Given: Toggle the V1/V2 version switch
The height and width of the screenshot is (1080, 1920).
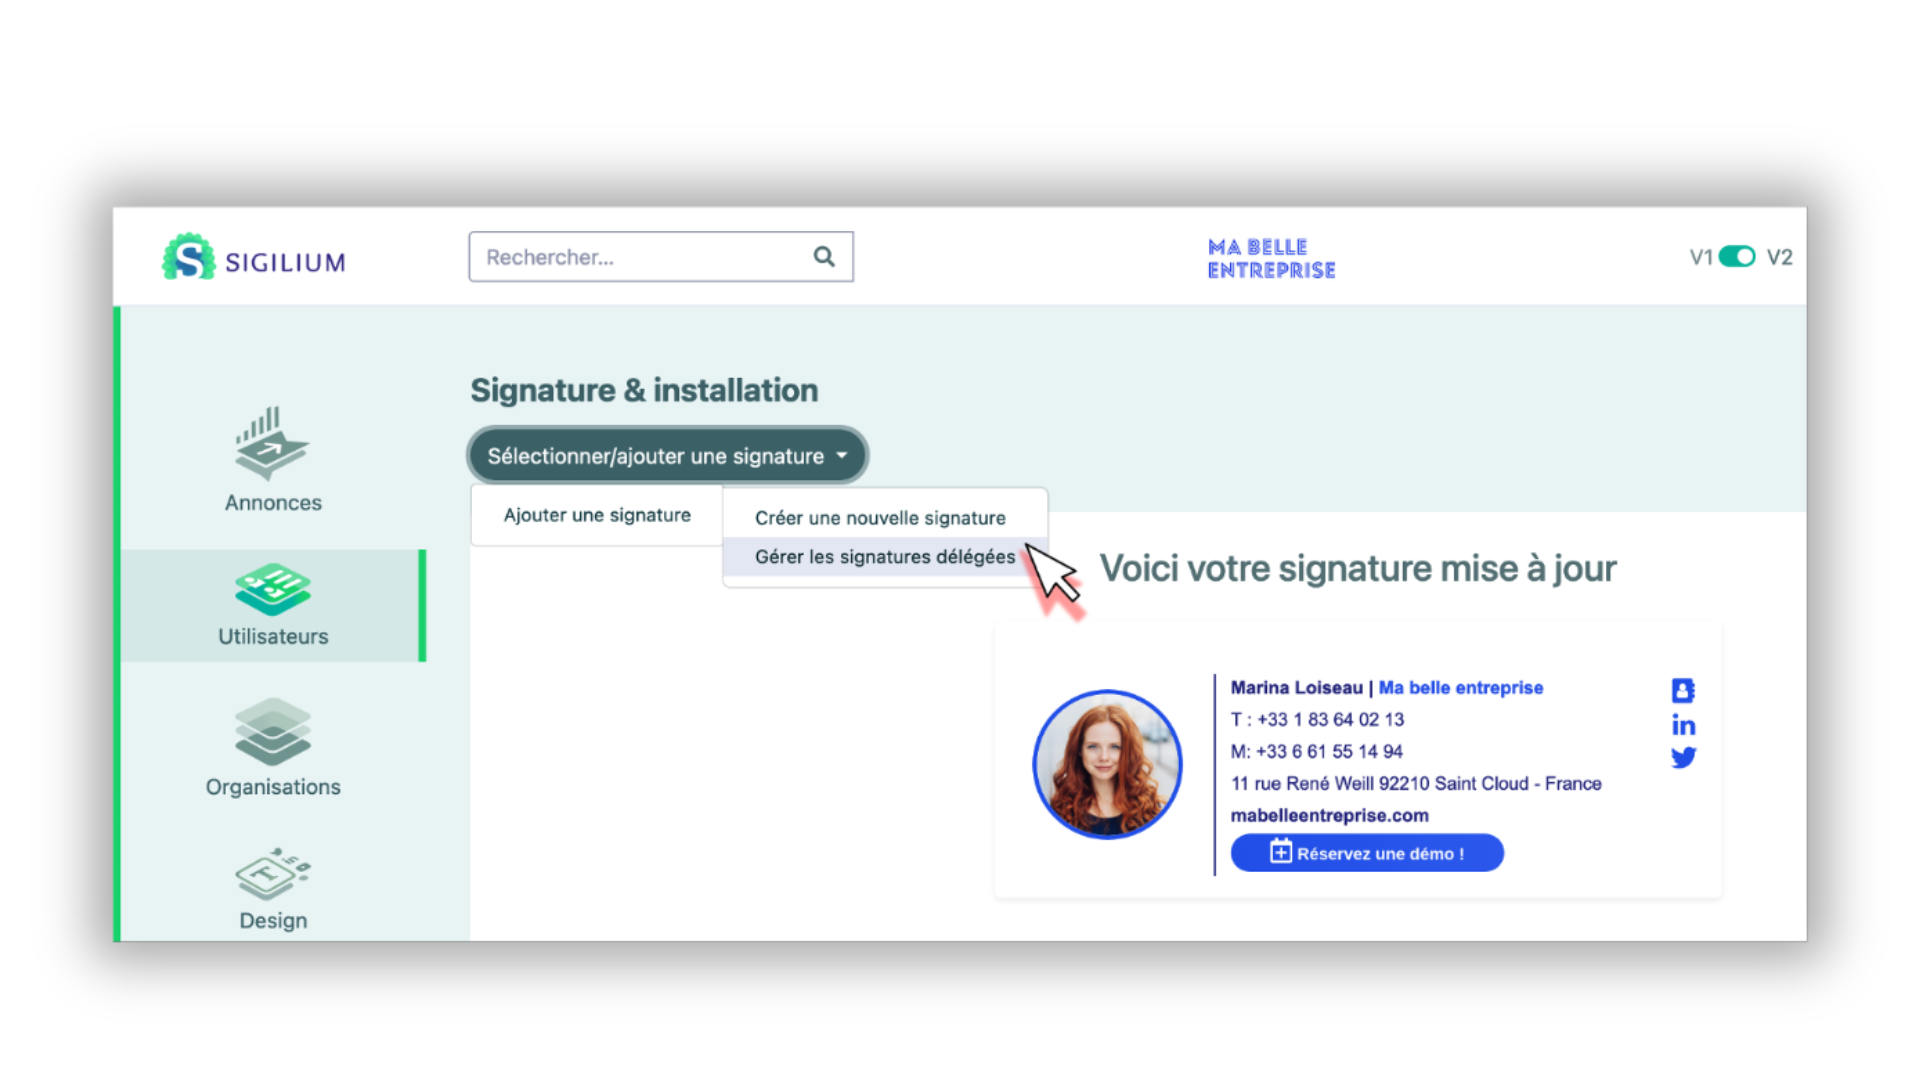Looking at the screenshot, I should [1737, 257].
